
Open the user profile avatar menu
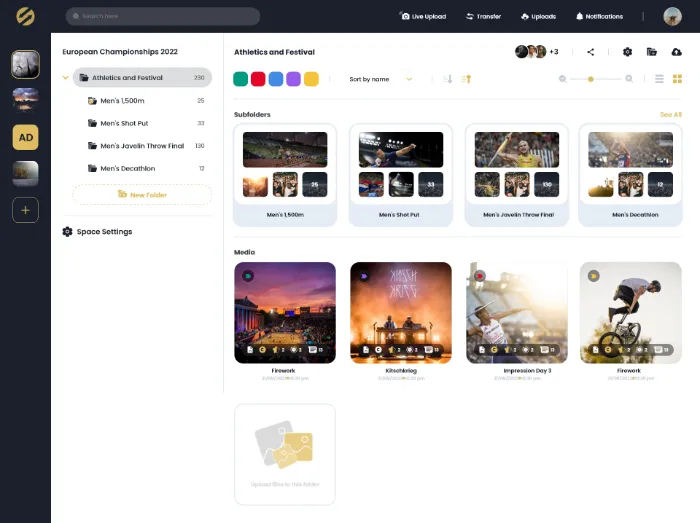tap(672, 16)
